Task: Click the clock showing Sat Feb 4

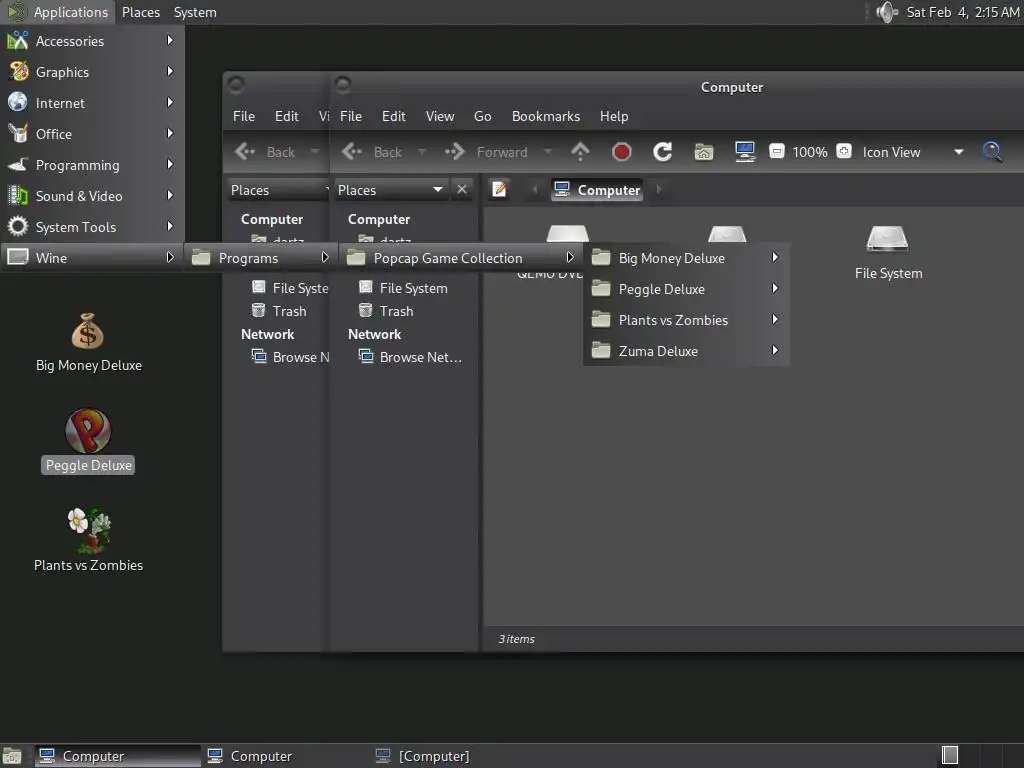Action: point(963,12)
